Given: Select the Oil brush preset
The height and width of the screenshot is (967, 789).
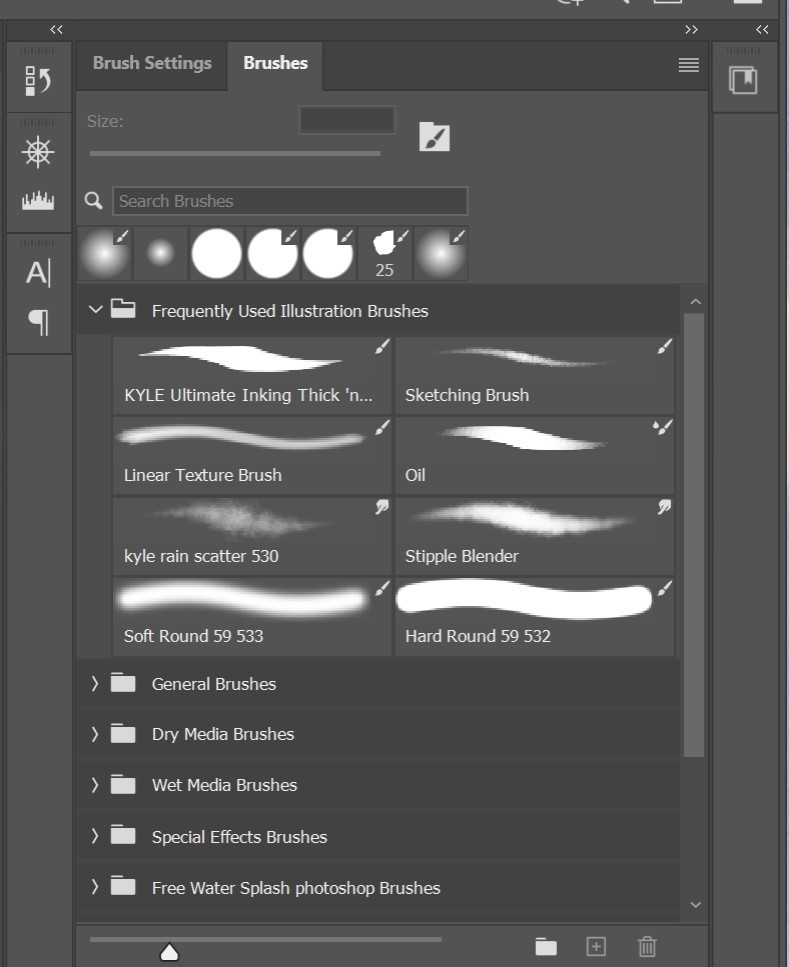Looking at the screenshot, I should point(534,455).
